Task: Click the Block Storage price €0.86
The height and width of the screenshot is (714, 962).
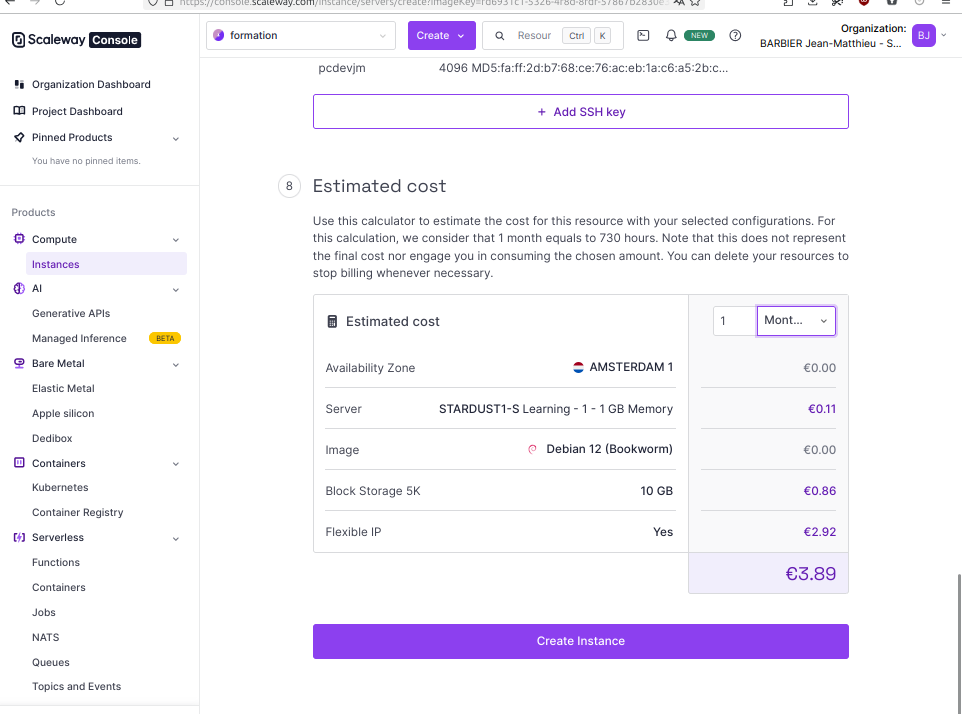Action: [820, 491]
